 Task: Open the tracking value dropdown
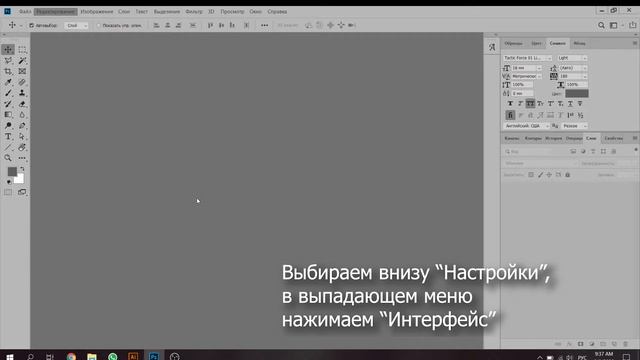(585, 76)
